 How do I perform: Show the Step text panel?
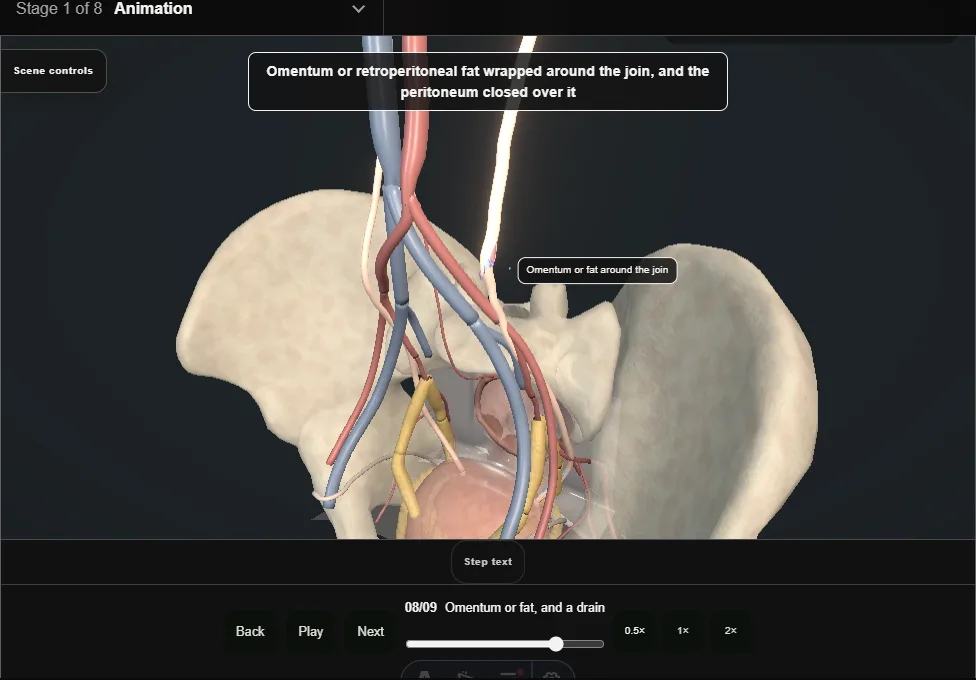click(488, 562)
